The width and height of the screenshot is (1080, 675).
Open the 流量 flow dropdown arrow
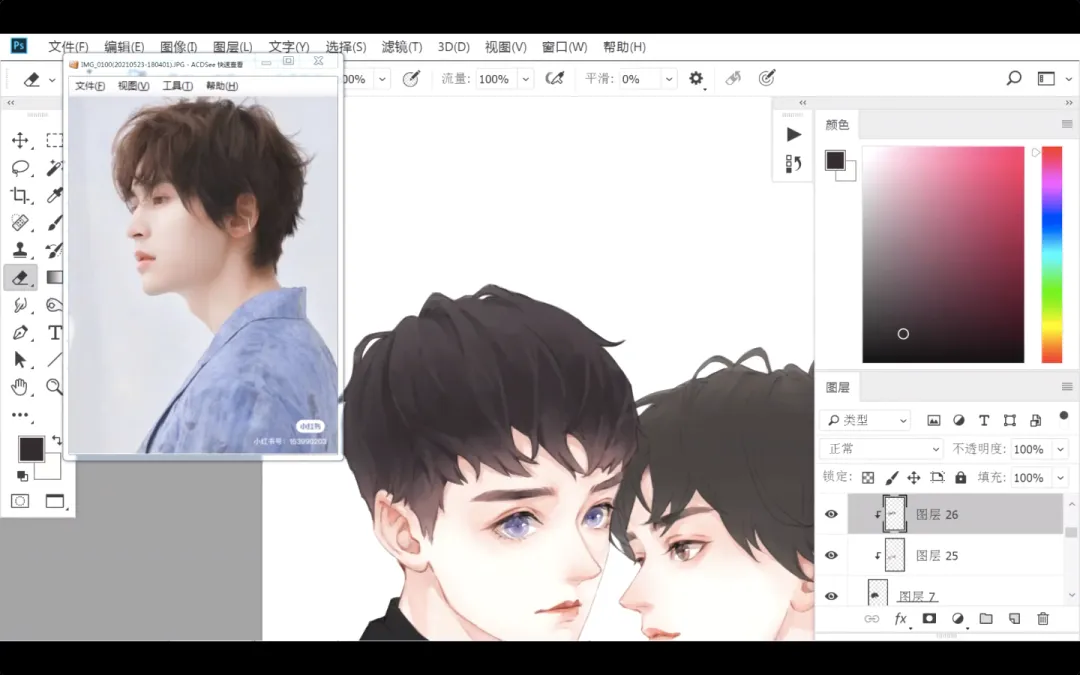[x=526, y=79]
